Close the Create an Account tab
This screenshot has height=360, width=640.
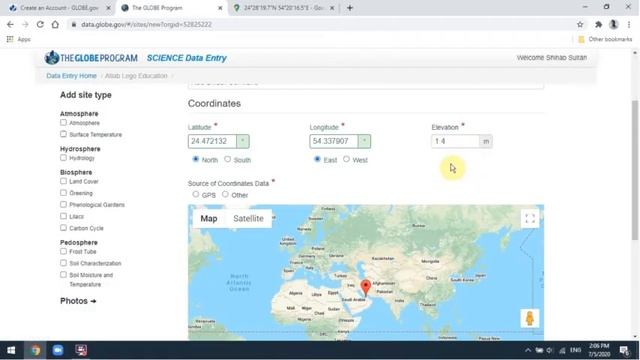click(108, 8)
